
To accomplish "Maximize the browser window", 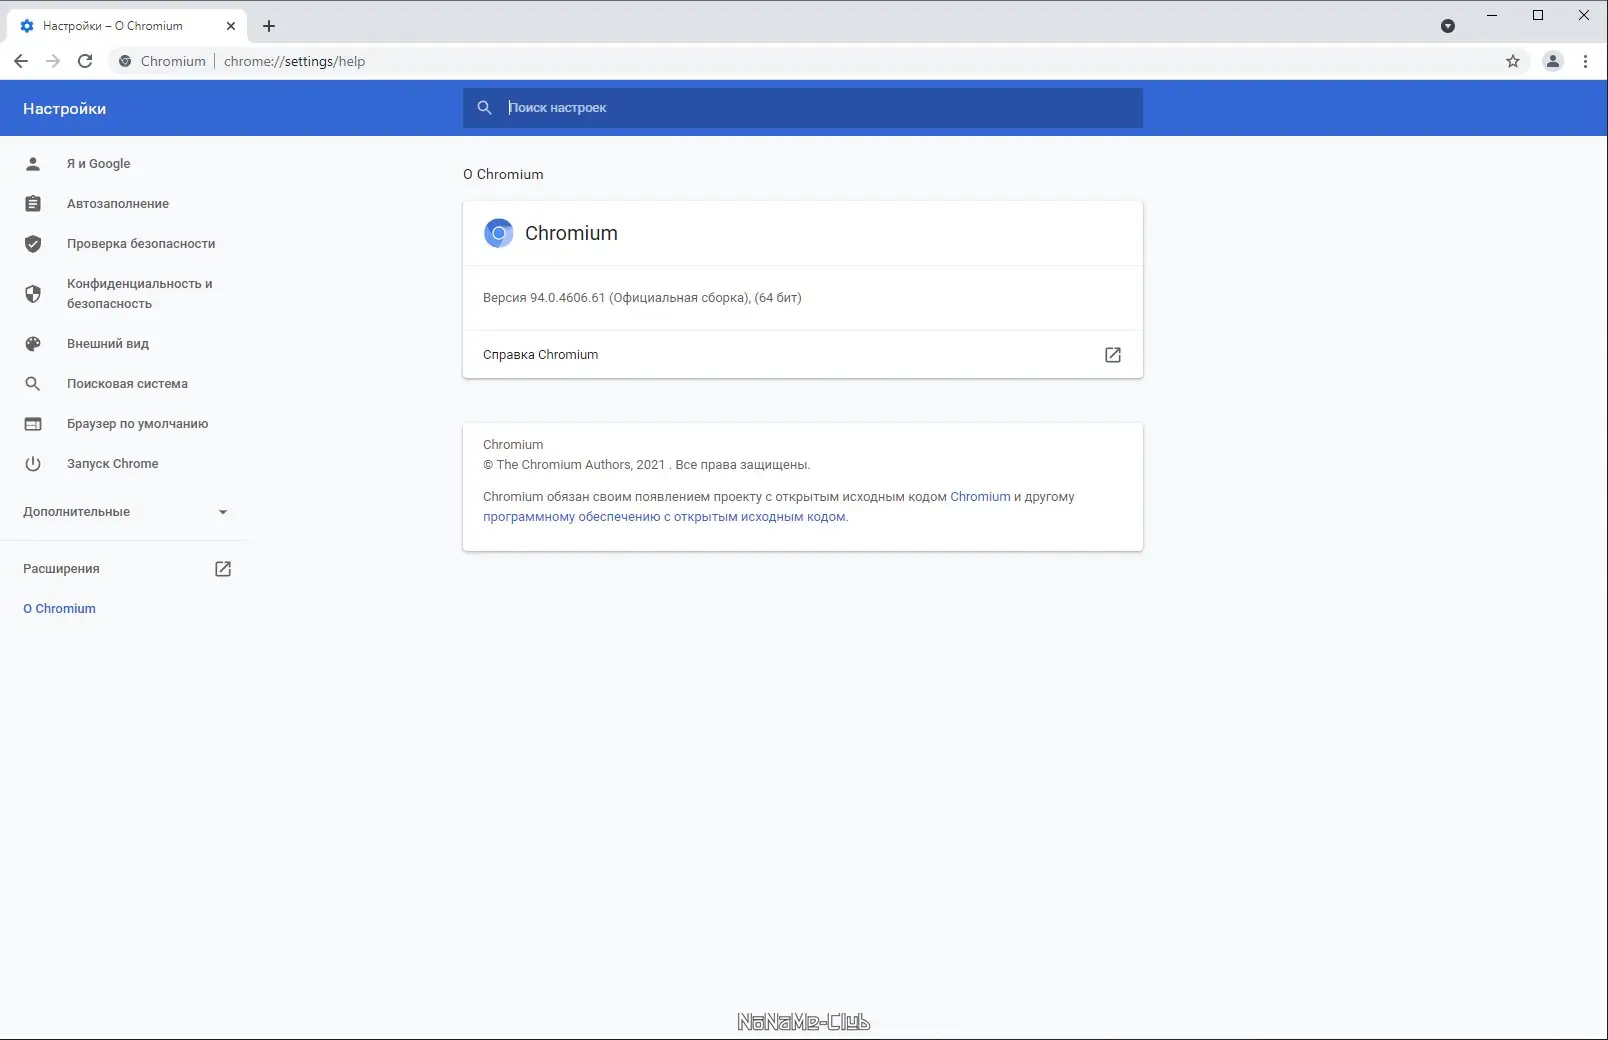I will [1538, 15].
